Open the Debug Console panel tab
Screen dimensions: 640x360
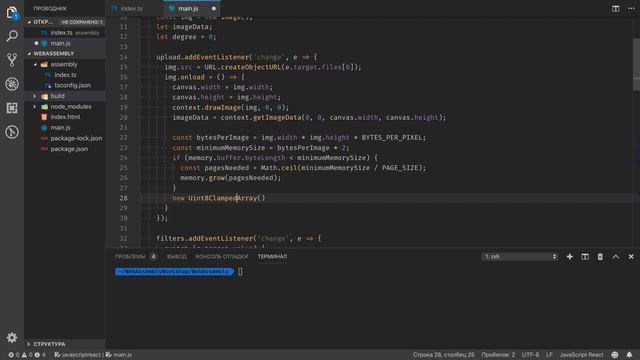pos(222,256)
